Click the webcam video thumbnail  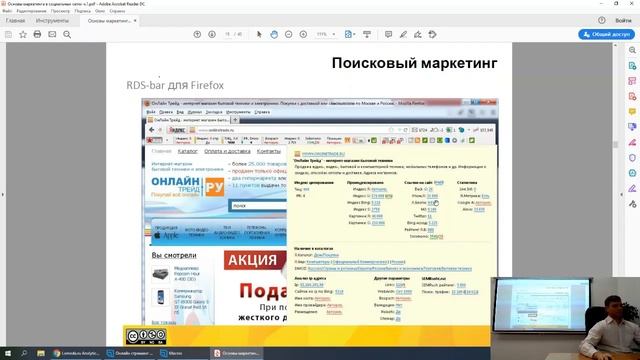click(565, 318)
